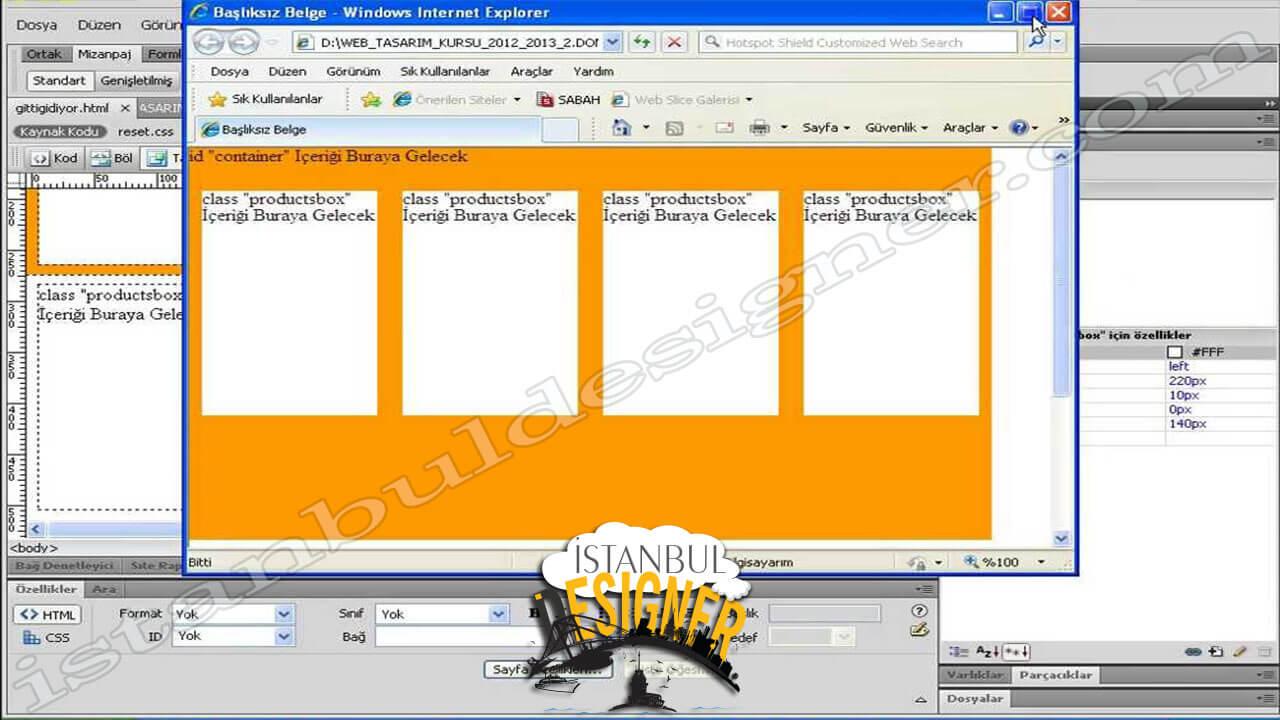Click the Add to Favorites star icon
This screenshot has width=1280, height=720.
pos(371,99)
